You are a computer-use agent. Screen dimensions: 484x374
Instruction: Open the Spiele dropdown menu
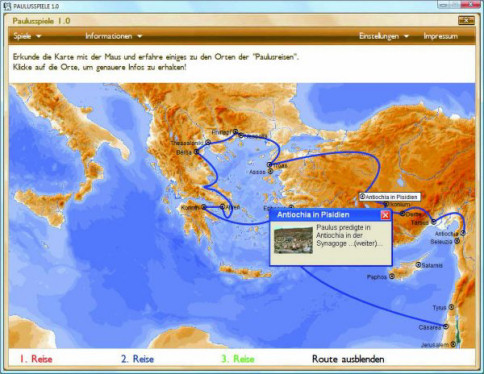(x=27, y=36)
